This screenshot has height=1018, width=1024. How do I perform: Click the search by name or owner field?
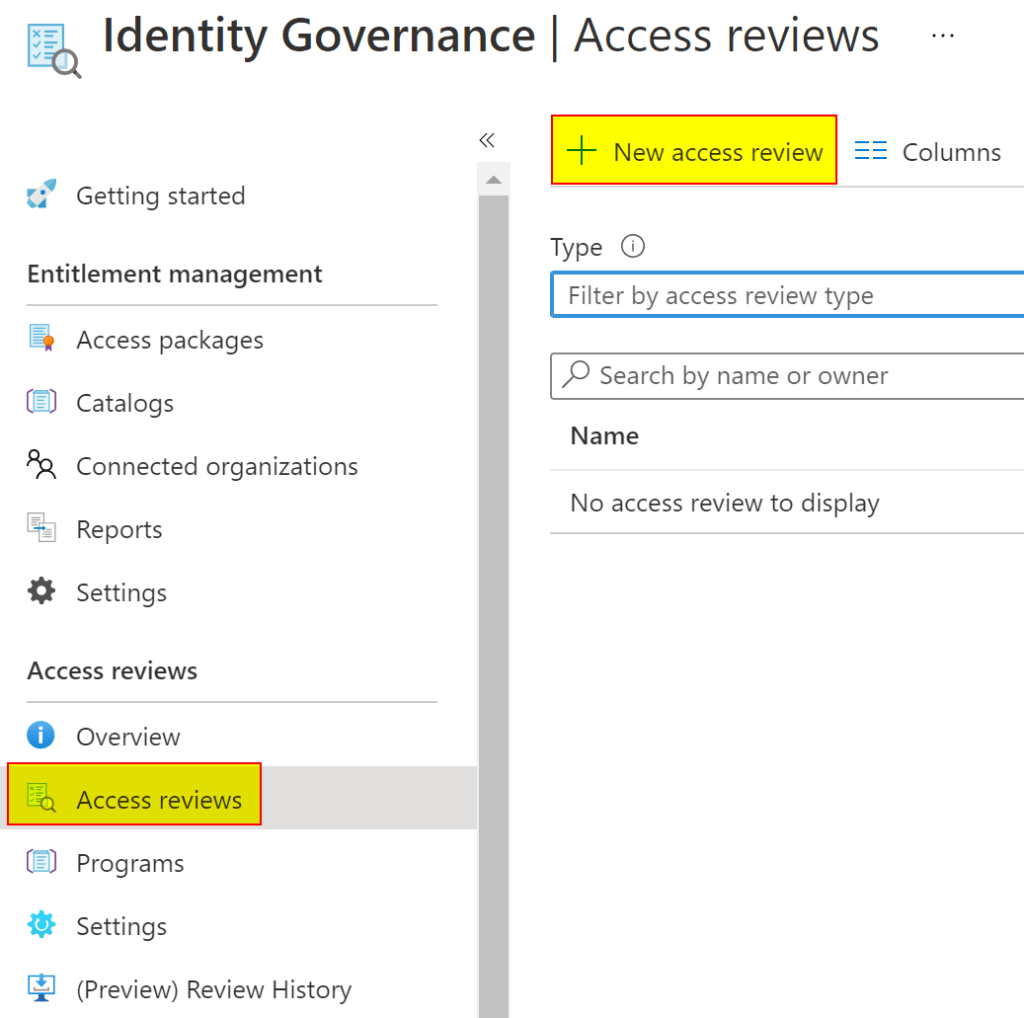point(790,376)
